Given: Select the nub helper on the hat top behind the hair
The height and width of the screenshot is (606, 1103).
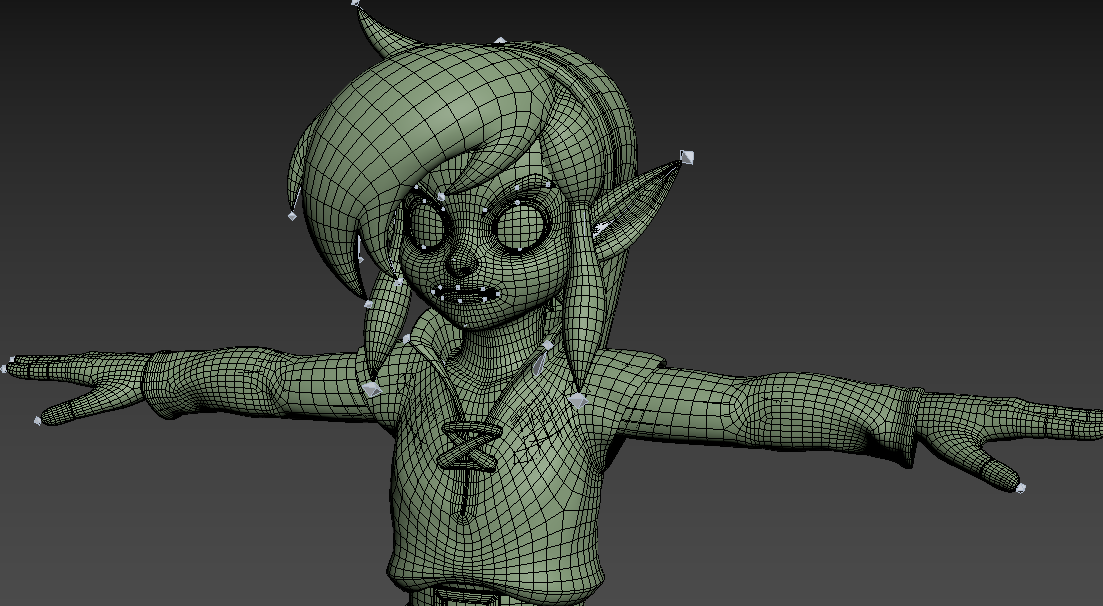Looking at the screenshot, I should pyautogui.click(x=500, y=41).
